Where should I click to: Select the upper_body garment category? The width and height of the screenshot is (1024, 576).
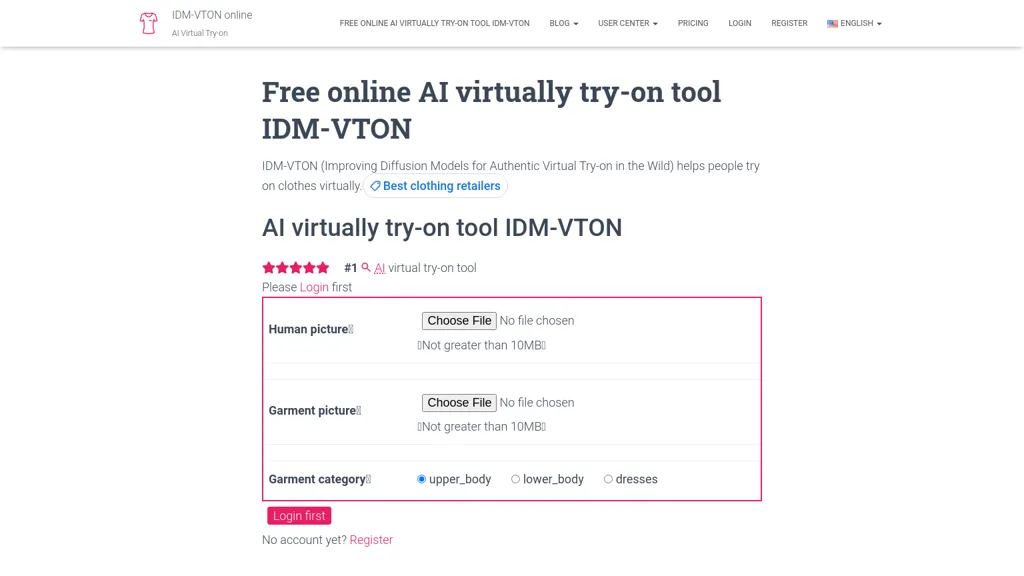pyautogui.click(x=421, y=479)
